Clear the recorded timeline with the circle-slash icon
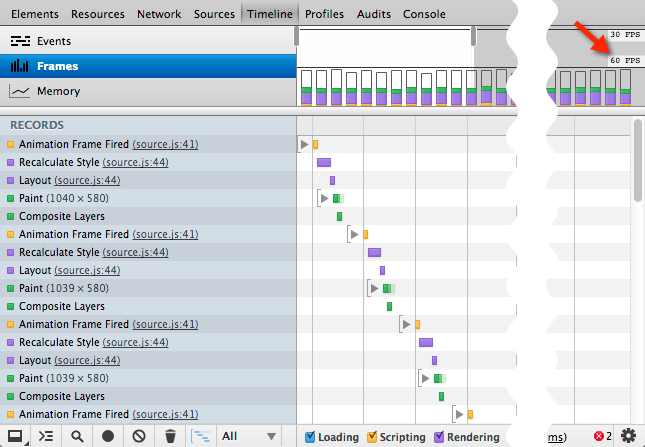The height and width of the screenshot is (447, 645). click(x=139, y=436)
